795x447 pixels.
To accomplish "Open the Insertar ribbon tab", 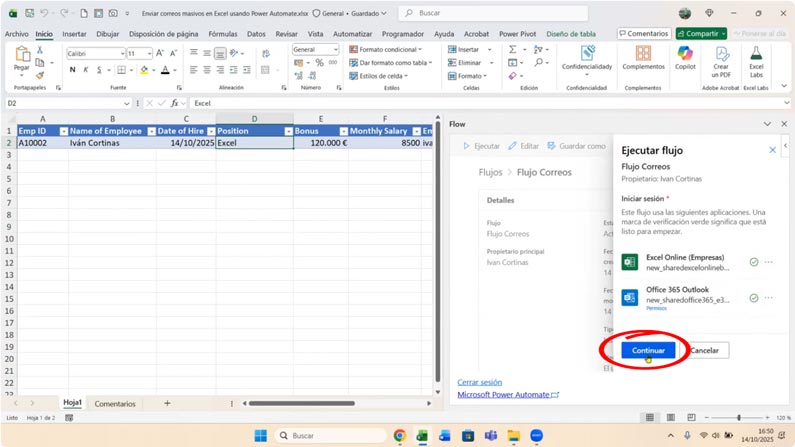I will (74, 34).
